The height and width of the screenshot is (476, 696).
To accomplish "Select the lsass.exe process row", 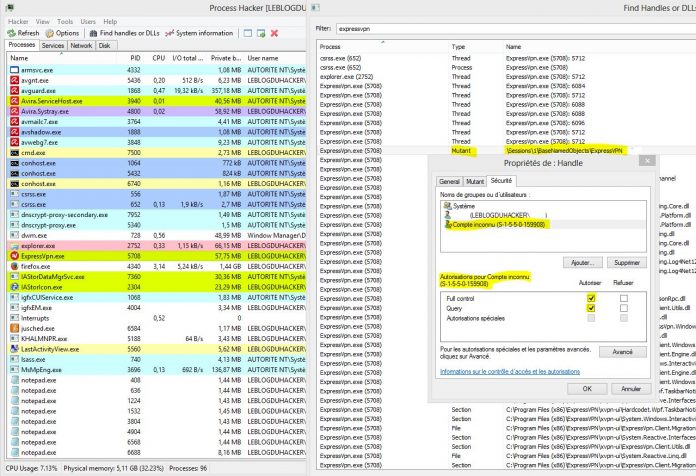I will click(x=157, y=360).
